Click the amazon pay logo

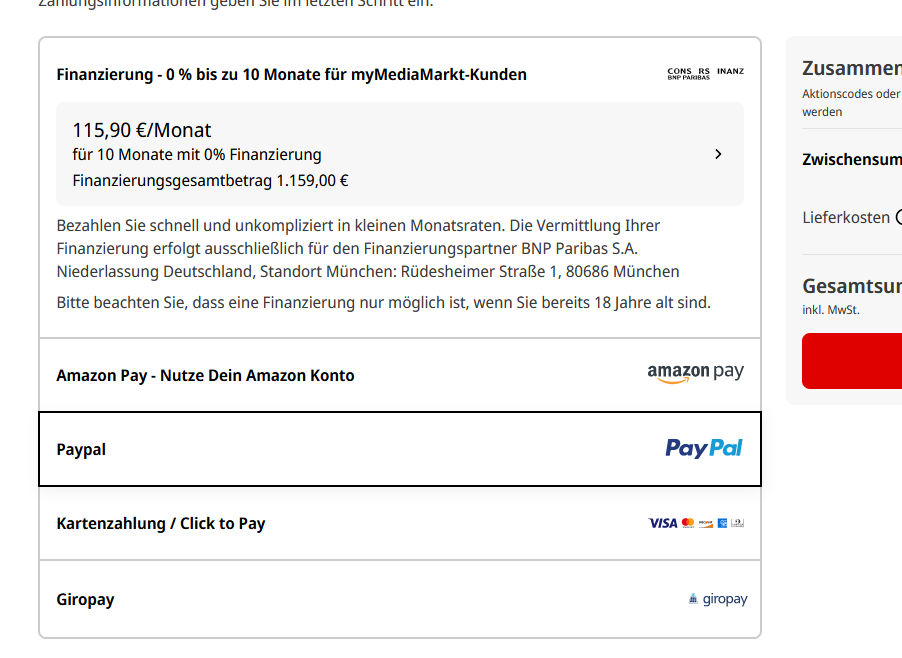coord(695,373)
